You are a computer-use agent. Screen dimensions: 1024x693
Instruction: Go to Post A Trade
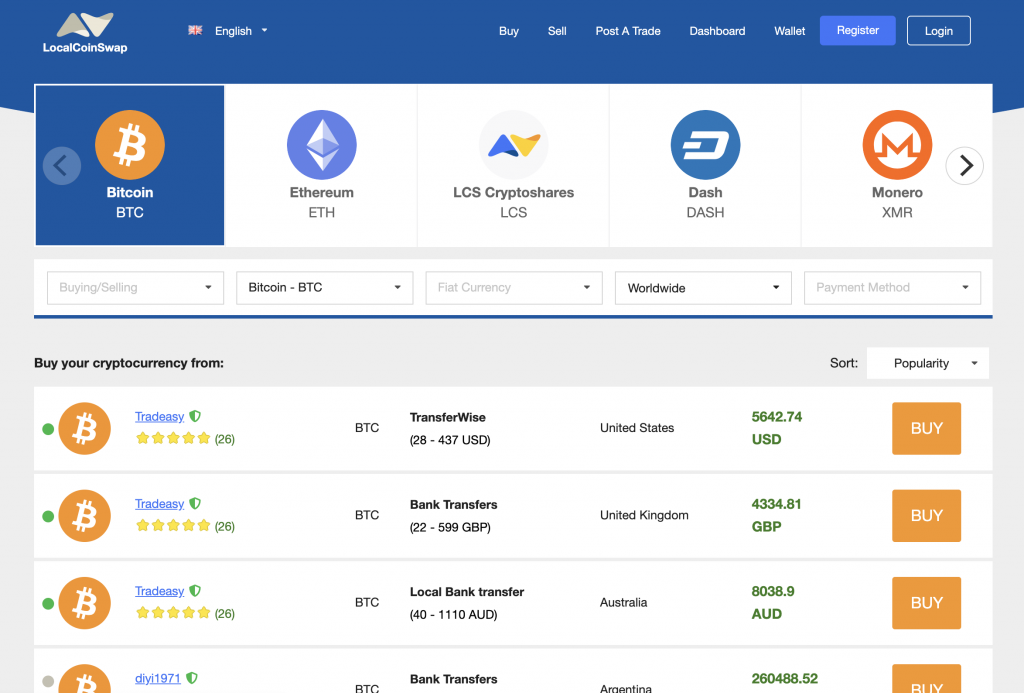click(x=628, y=31)
